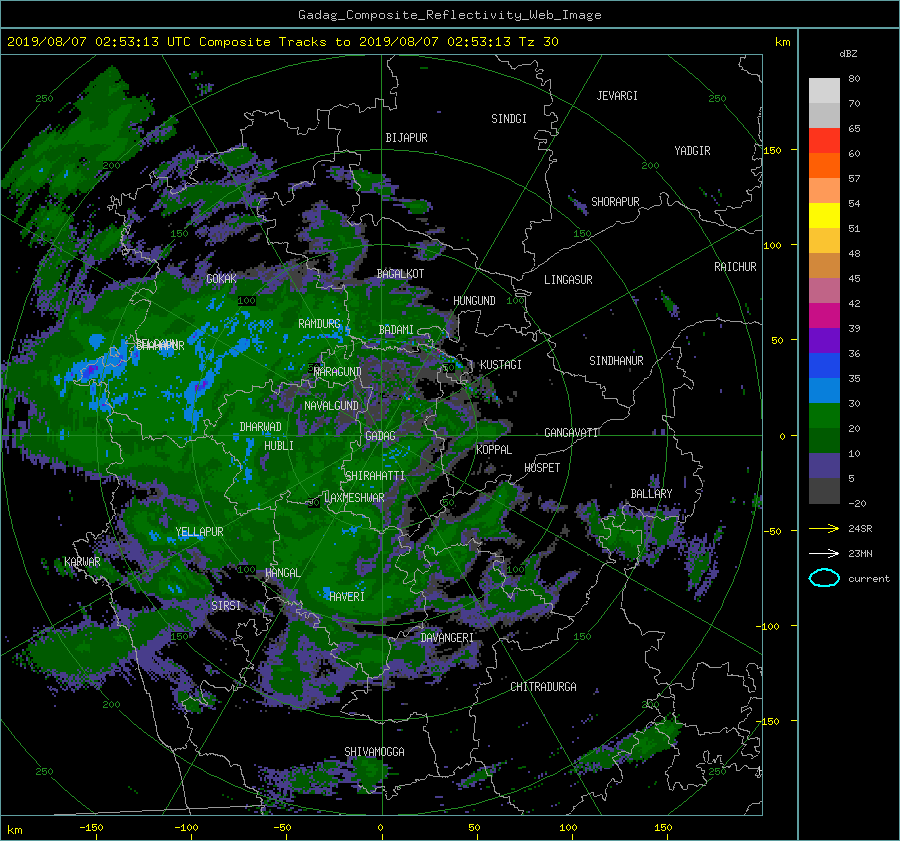Click the red 65 dBZ legend swatch
The height and width of the screenshot is (841, 900).
824,140
